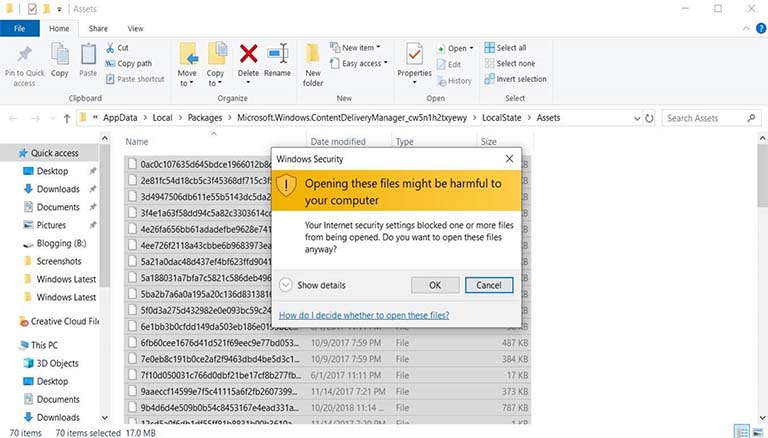Screen dimensions: 768x438
Task: Click Pin to Quick access icon
Action: (24, 54)
